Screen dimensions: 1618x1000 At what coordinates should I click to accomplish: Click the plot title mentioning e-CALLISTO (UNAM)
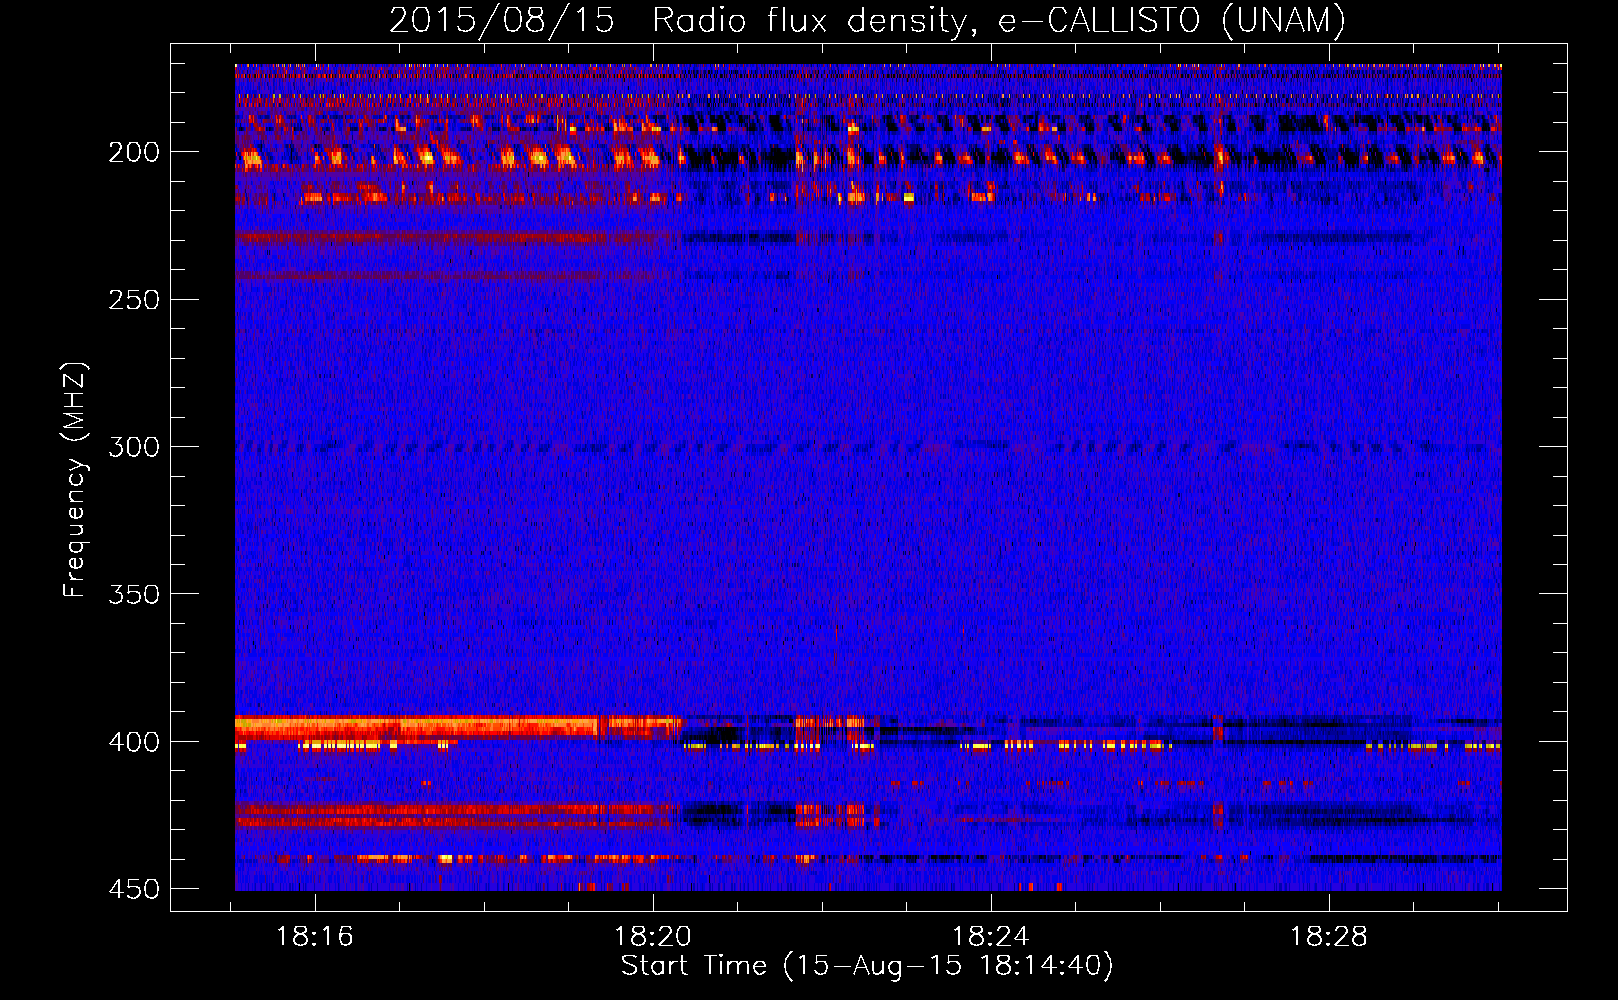tap(867, 21)
